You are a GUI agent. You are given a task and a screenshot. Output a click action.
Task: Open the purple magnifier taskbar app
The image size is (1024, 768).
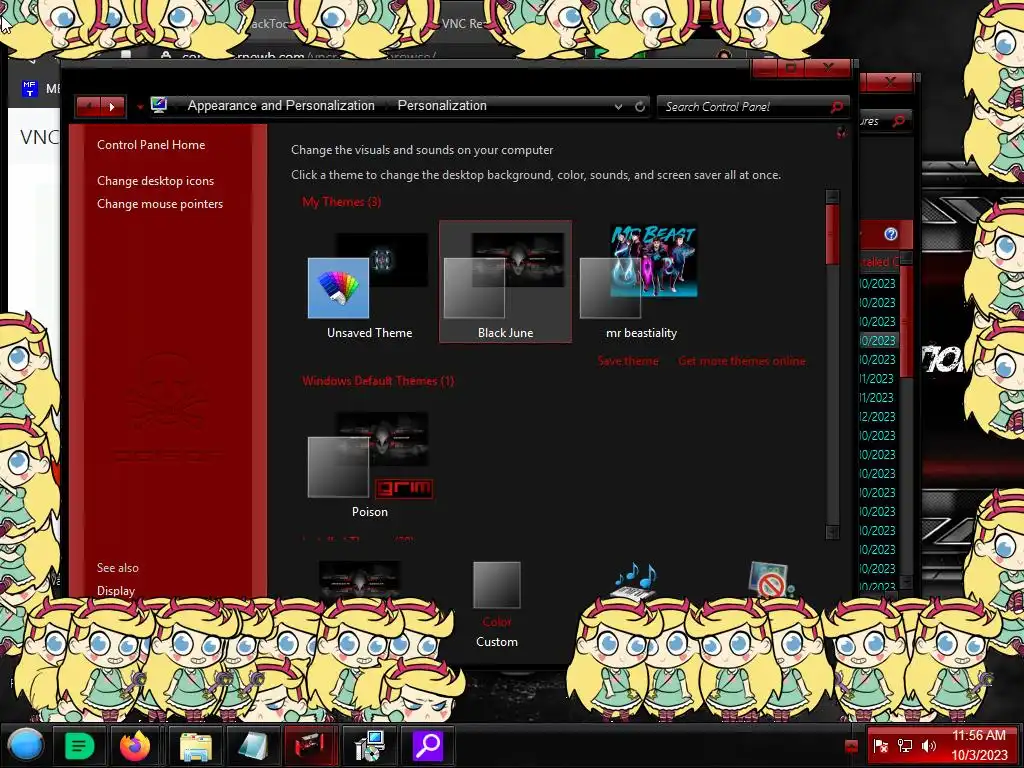pyautogui.click(x=427, y=745)
